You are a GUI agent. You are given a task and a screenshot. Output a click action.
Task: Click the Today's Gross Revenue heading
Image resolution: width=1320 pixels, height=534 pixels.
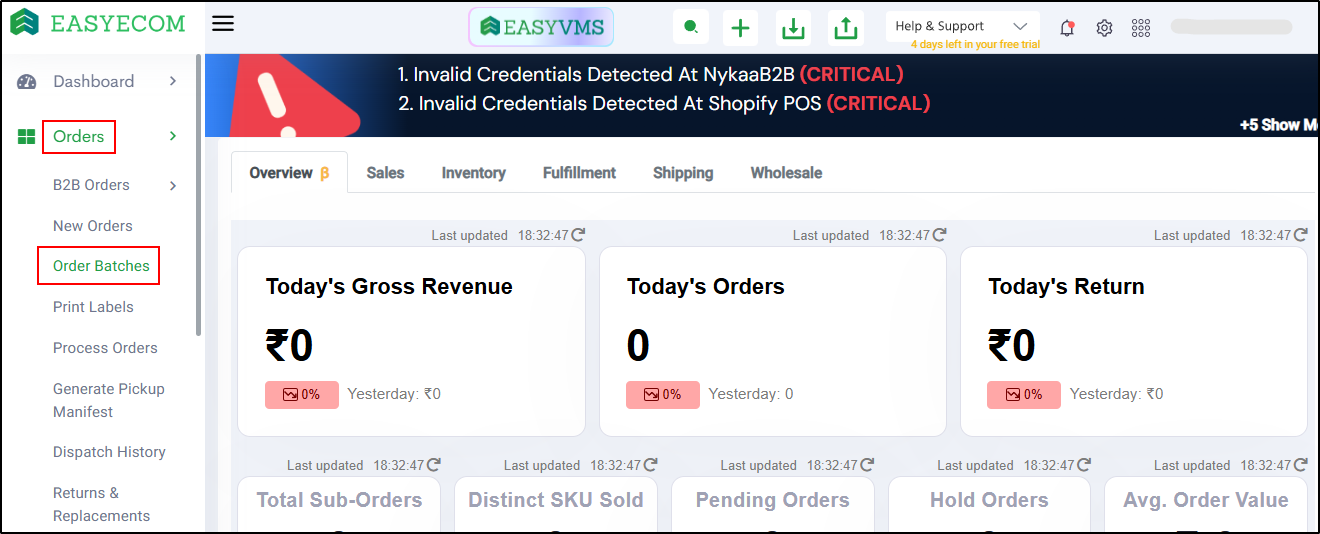pos(389,287)
